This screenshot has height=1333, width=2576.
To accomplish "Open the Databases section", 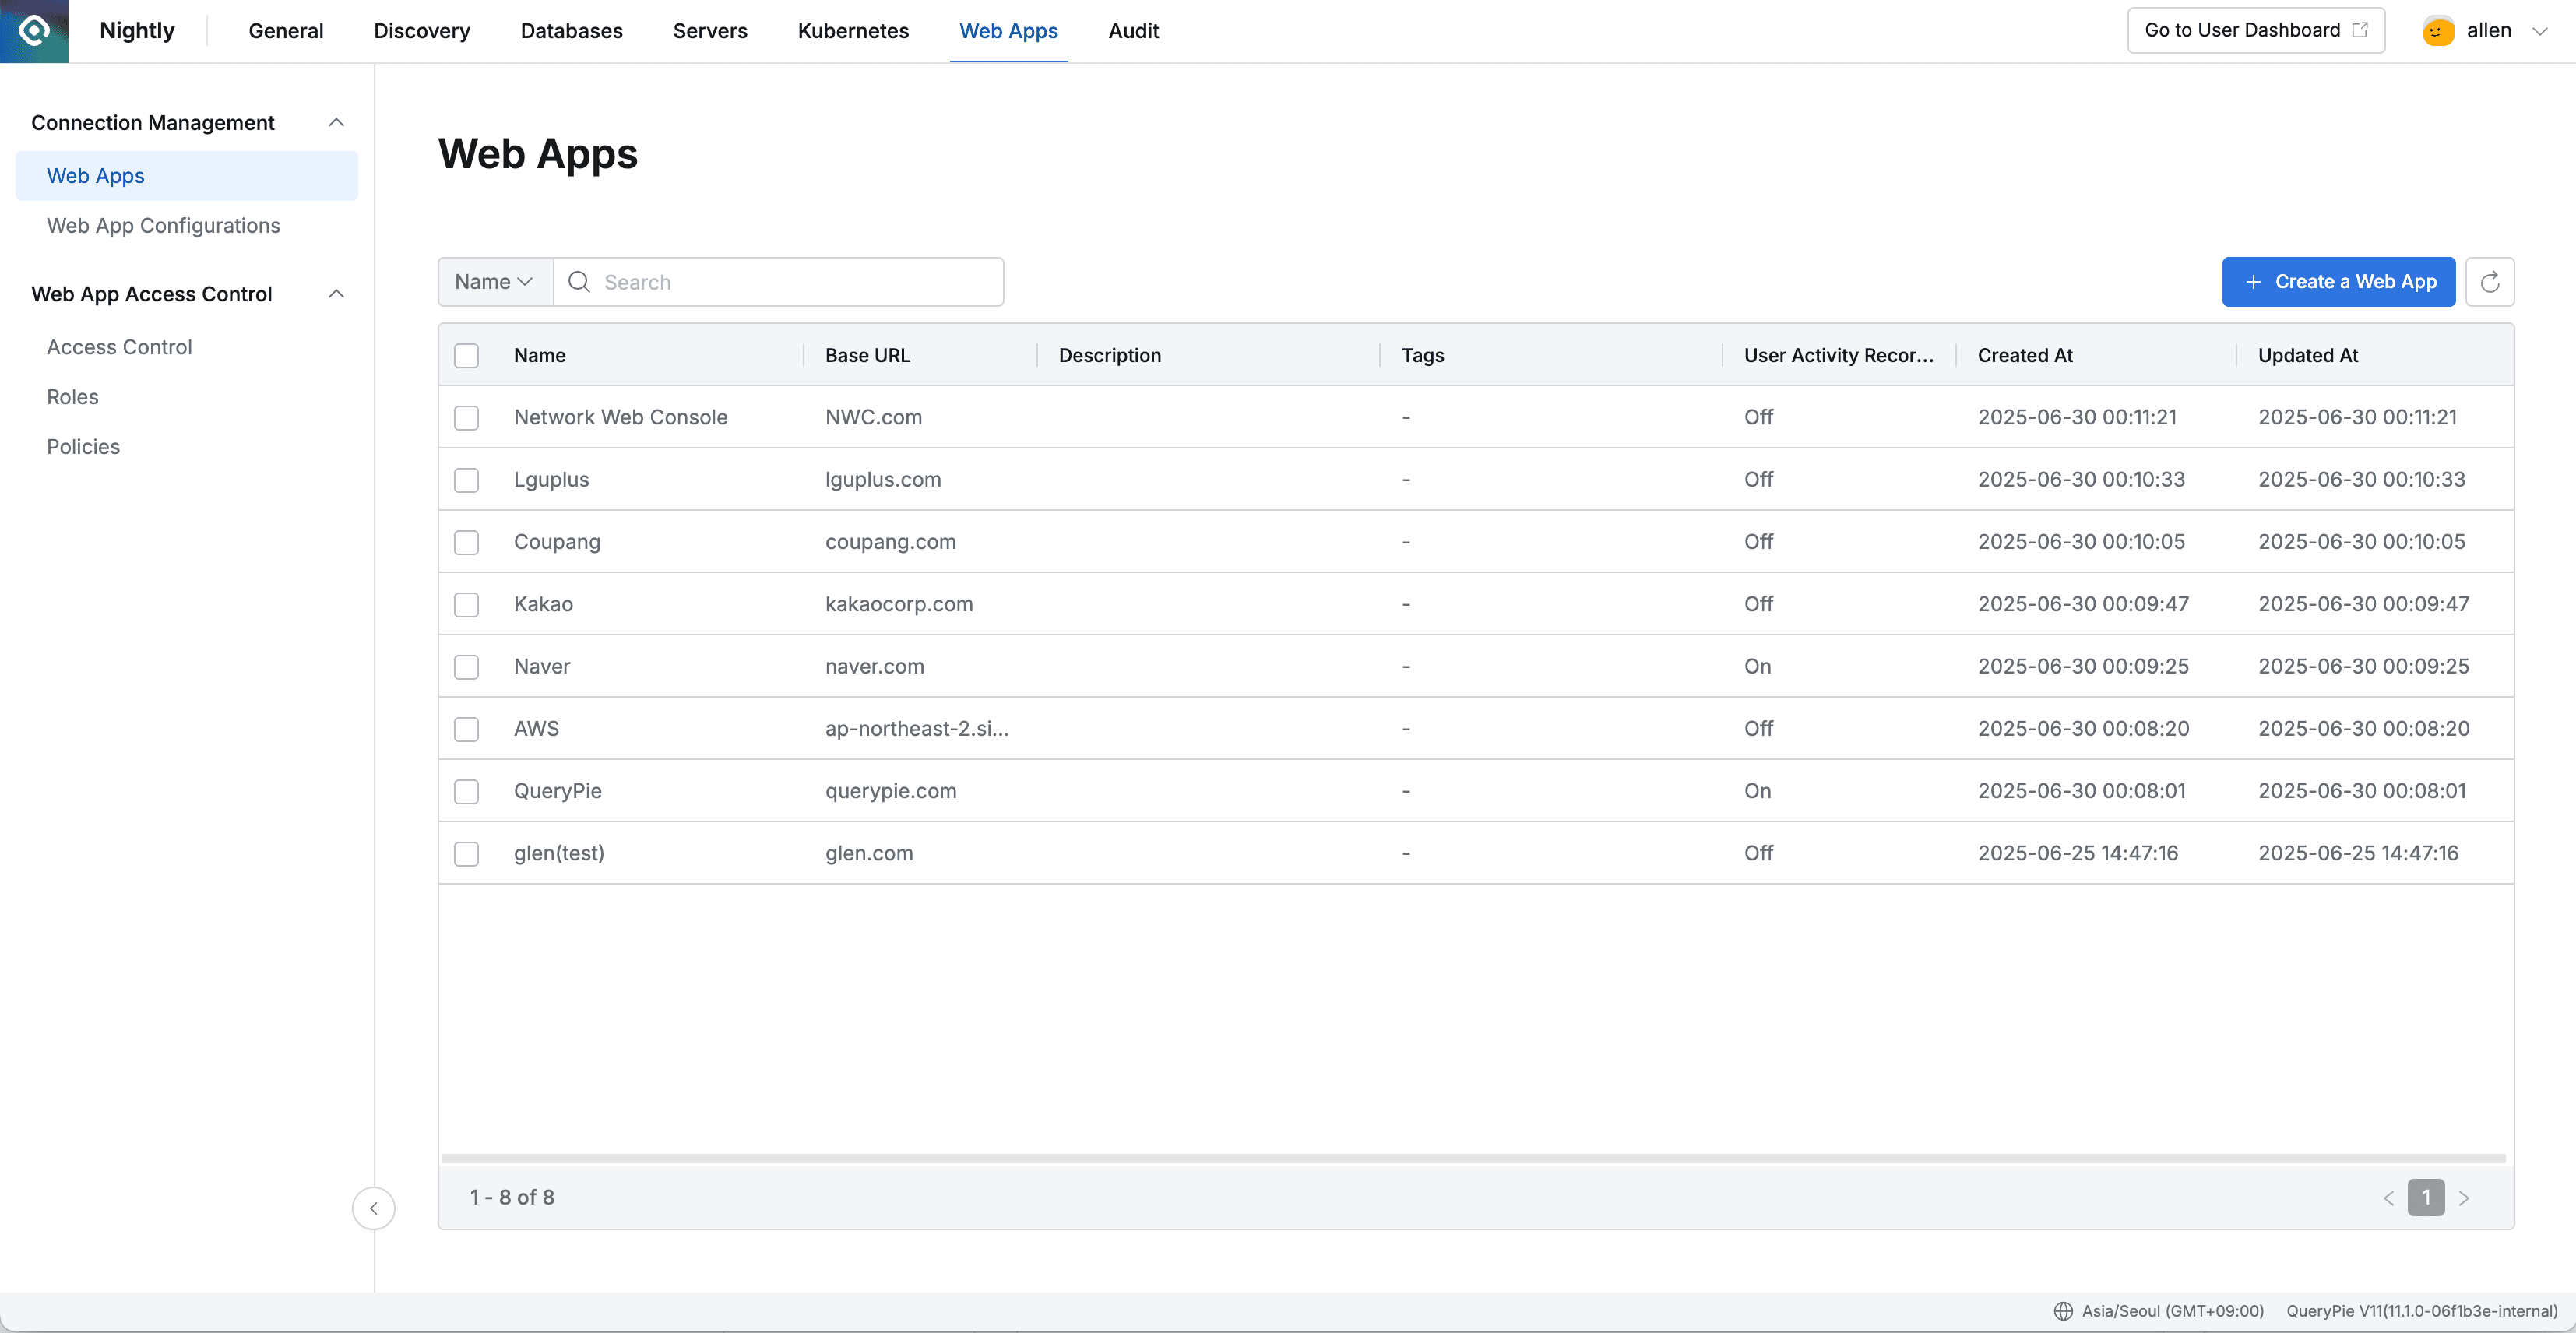I will coord(571,31).
